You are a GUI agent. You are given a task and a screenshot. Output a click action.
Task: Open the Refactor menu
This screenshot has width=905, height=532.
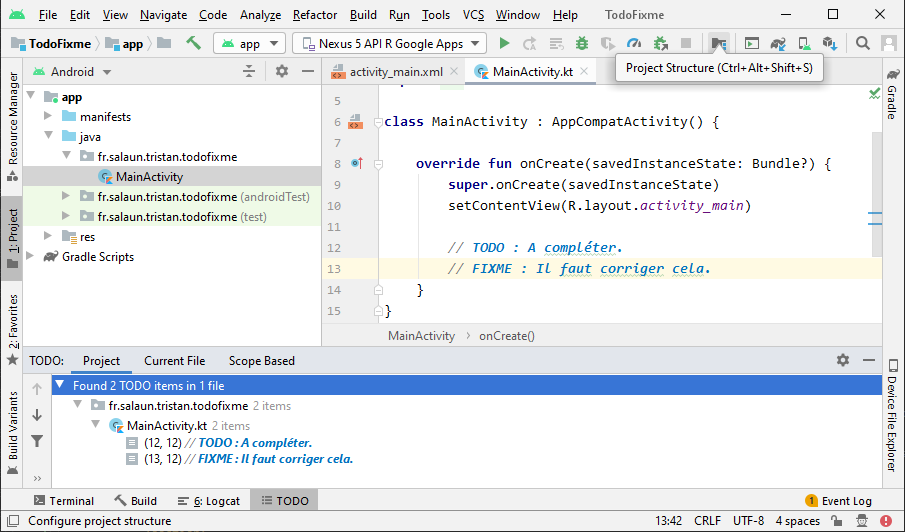click(314, 15)
